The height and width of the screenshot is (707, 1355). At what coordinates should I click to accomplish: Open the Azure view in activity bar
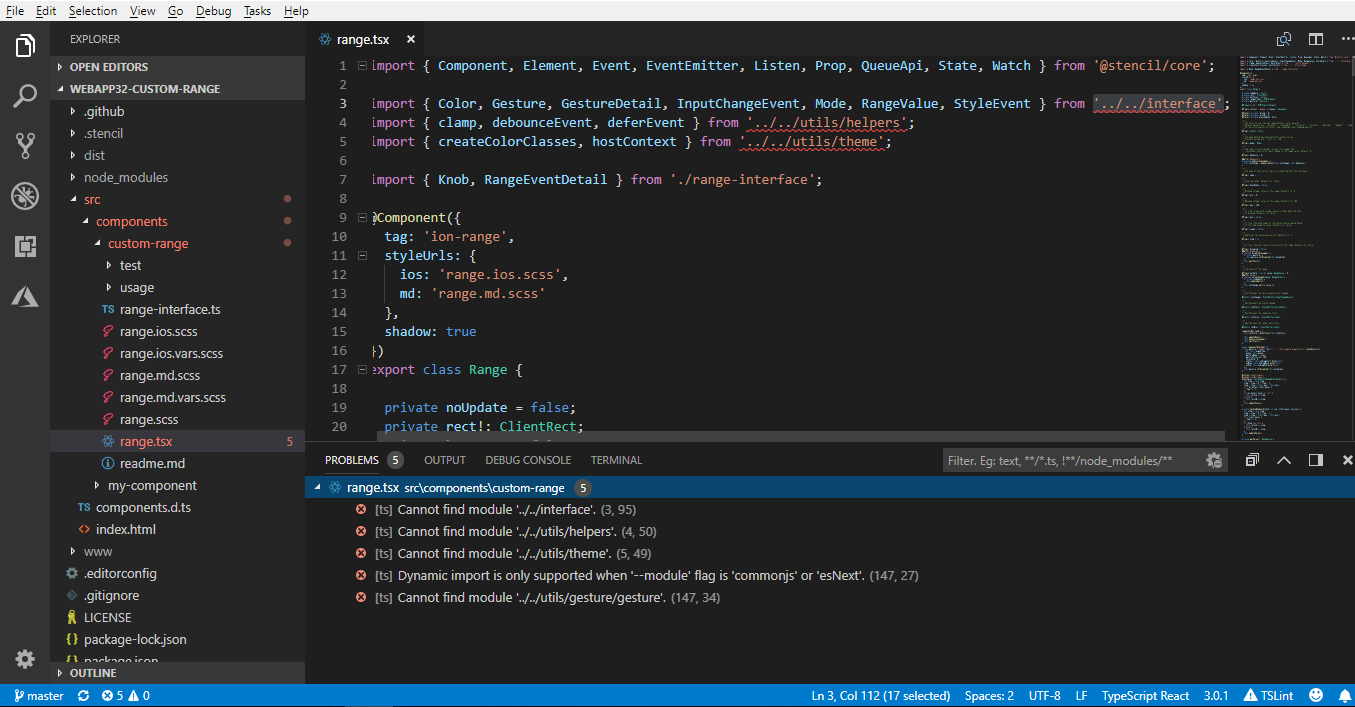[x=25, y=296]
